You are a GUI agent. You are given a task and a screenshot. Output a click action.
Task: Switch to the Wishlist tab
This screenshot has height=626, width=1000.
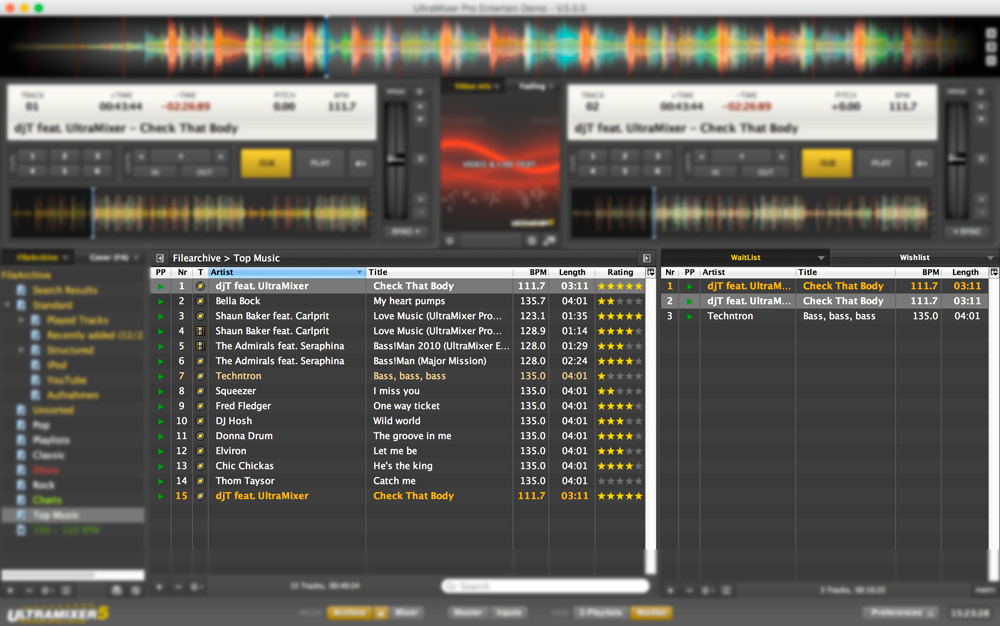[913, 258]
